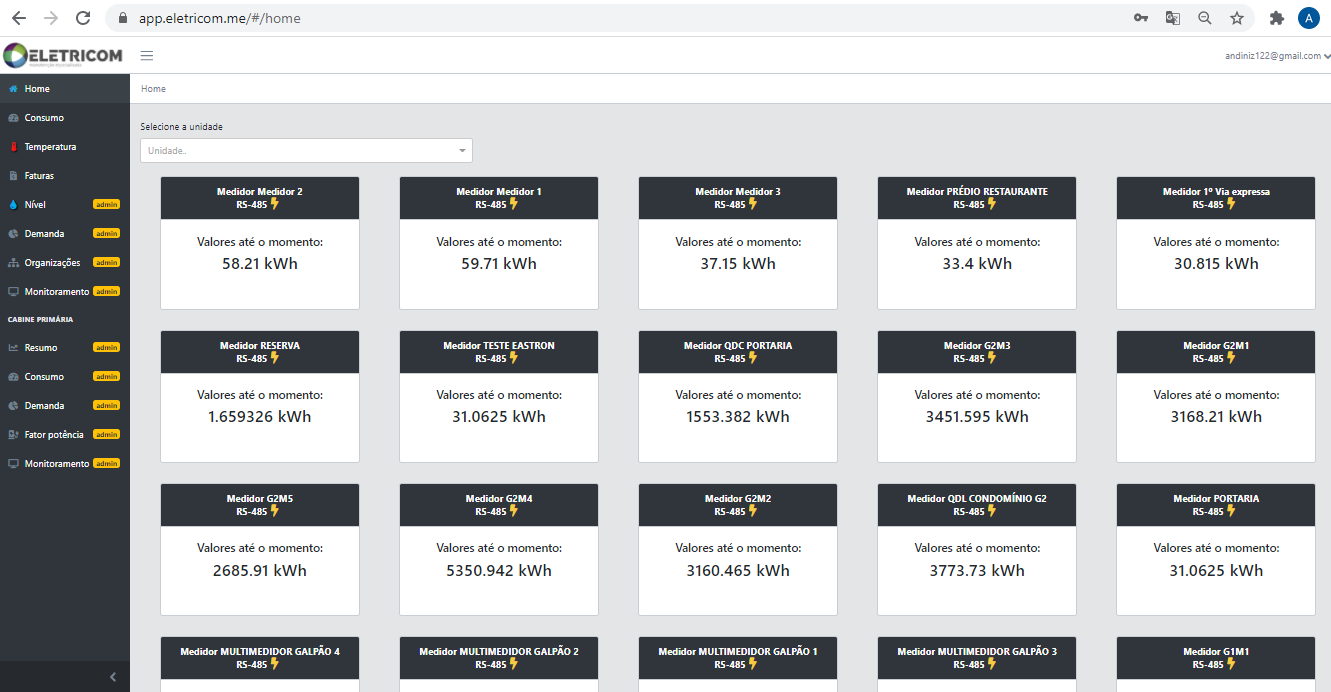The image size is (1331, 692).
Task: Open the Medidor G2M3 card header
Action: (x=977, y=352)
